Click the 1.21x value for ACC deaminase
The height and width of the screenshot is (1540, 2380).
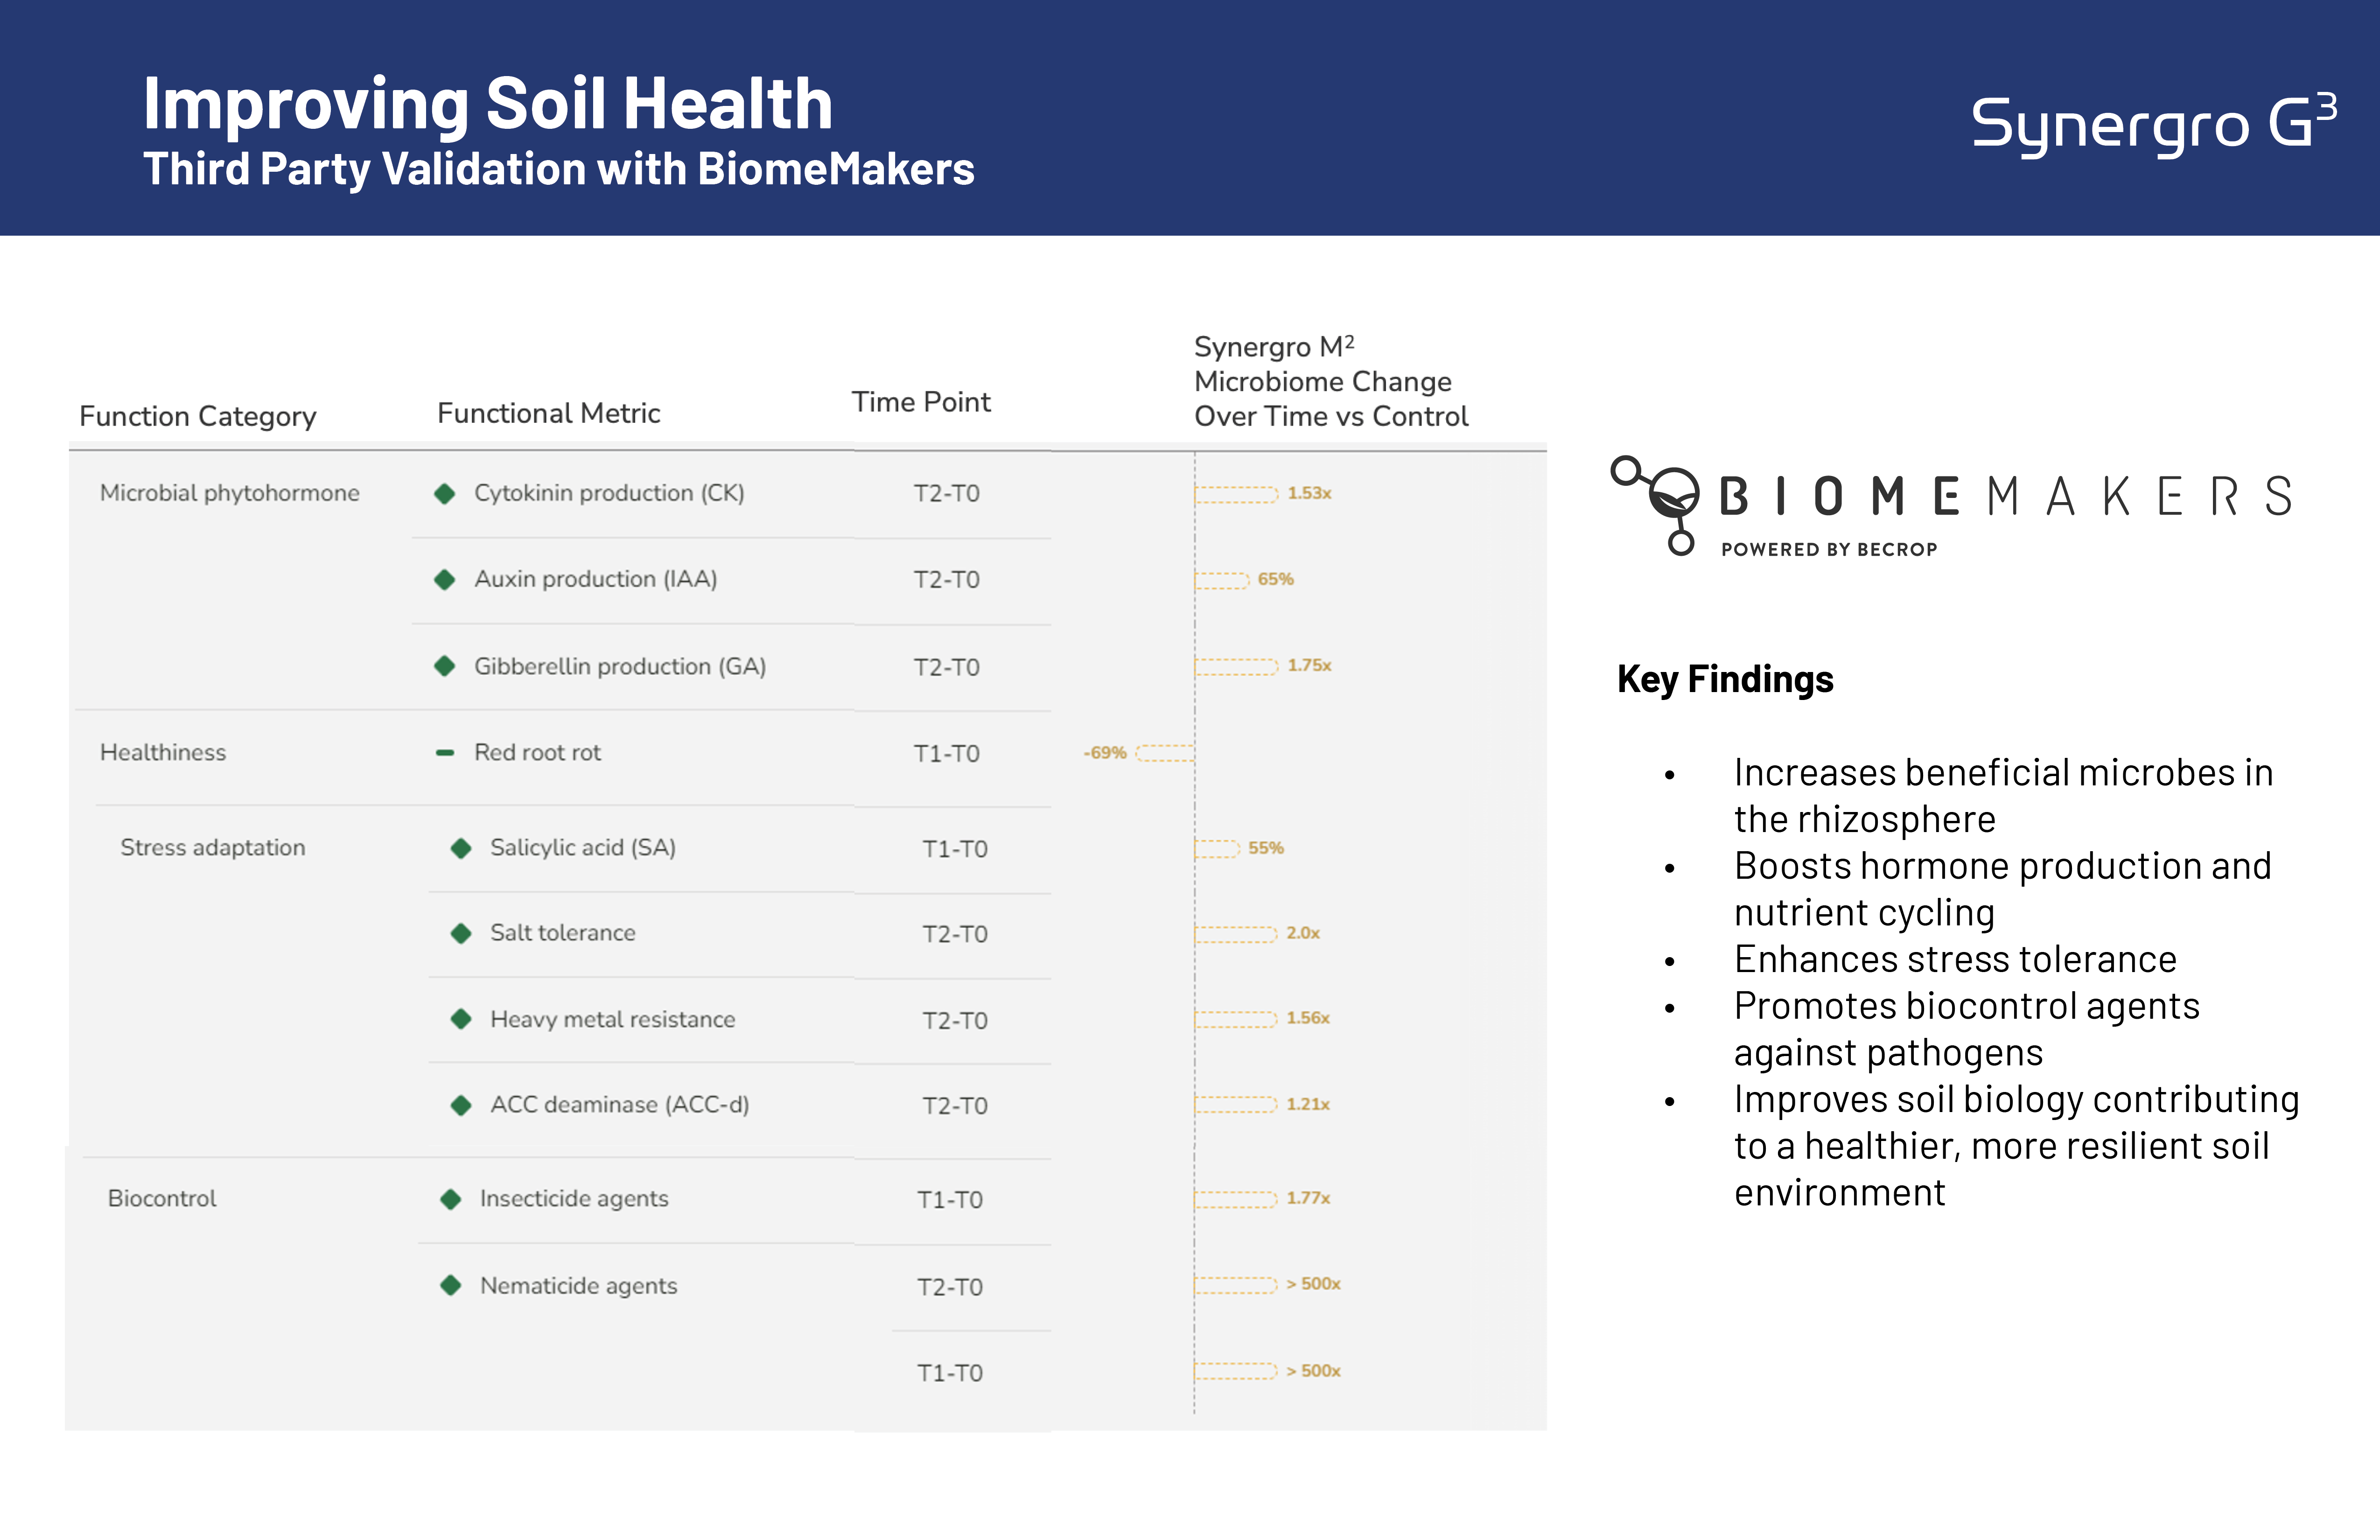(1308, 1104)
